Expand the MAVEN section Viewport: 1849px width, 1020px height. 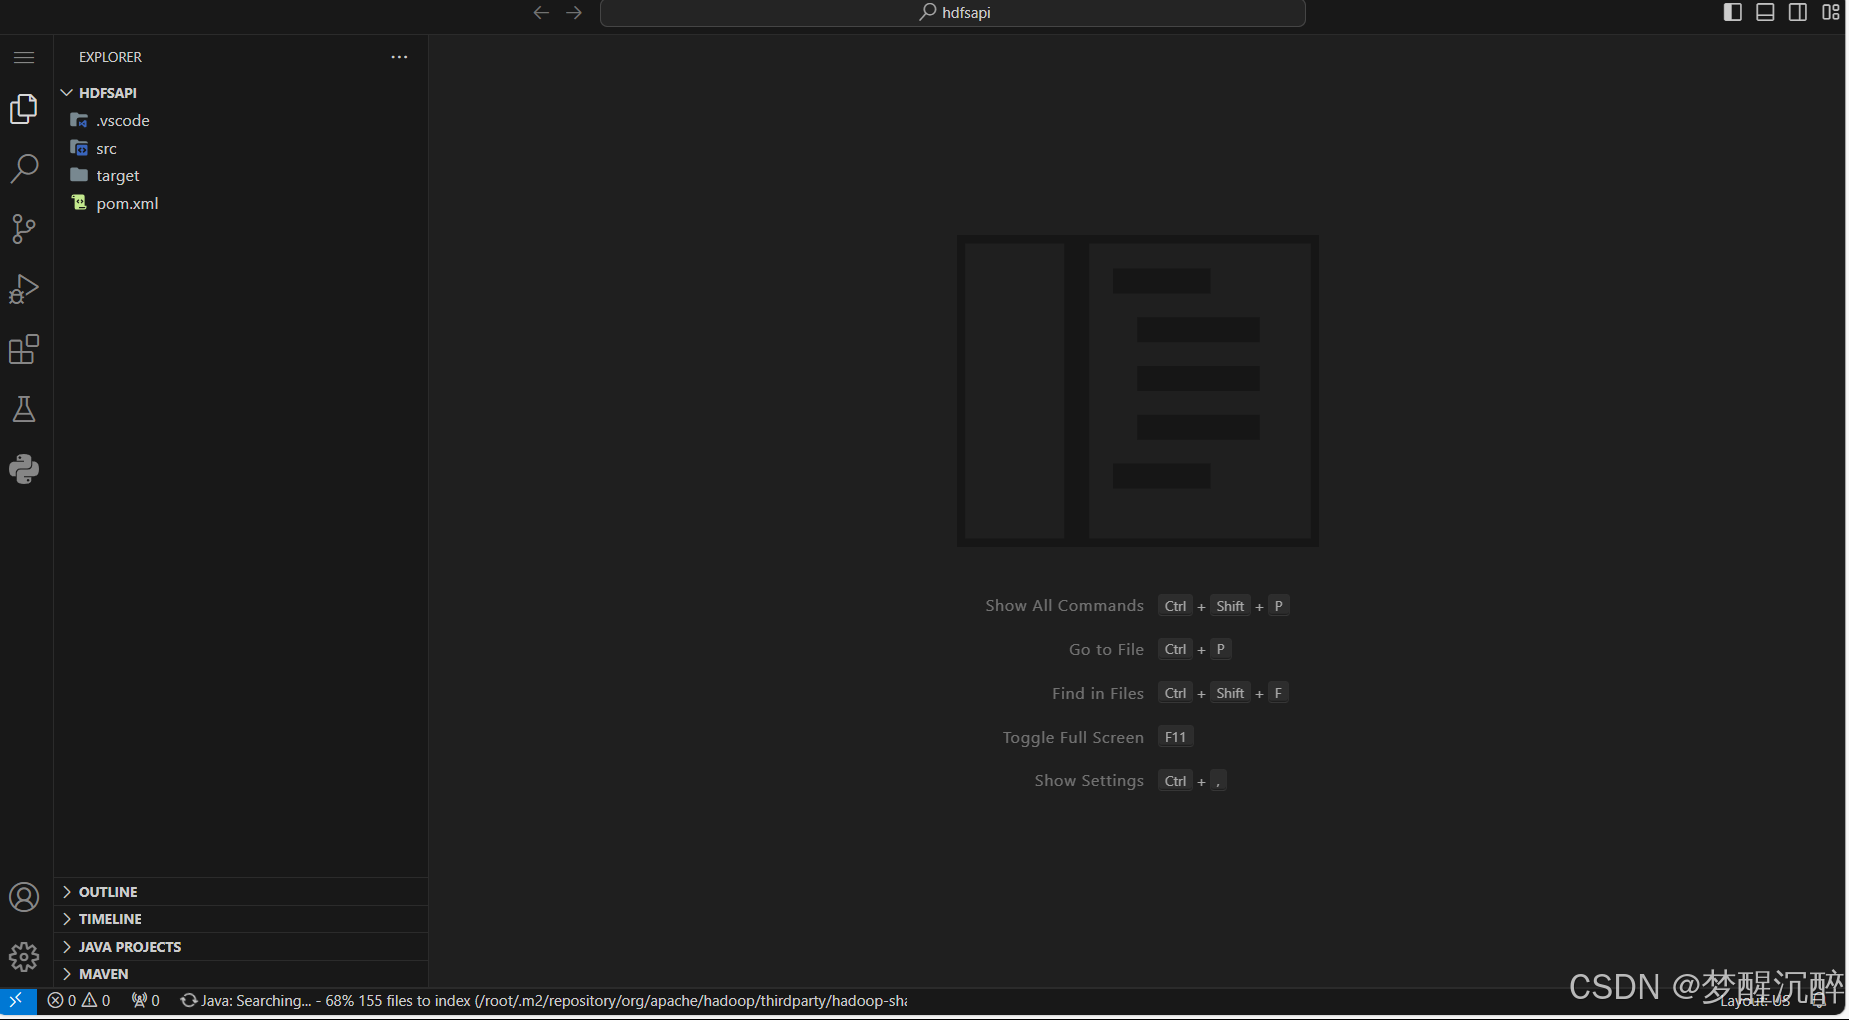[241, 974]
